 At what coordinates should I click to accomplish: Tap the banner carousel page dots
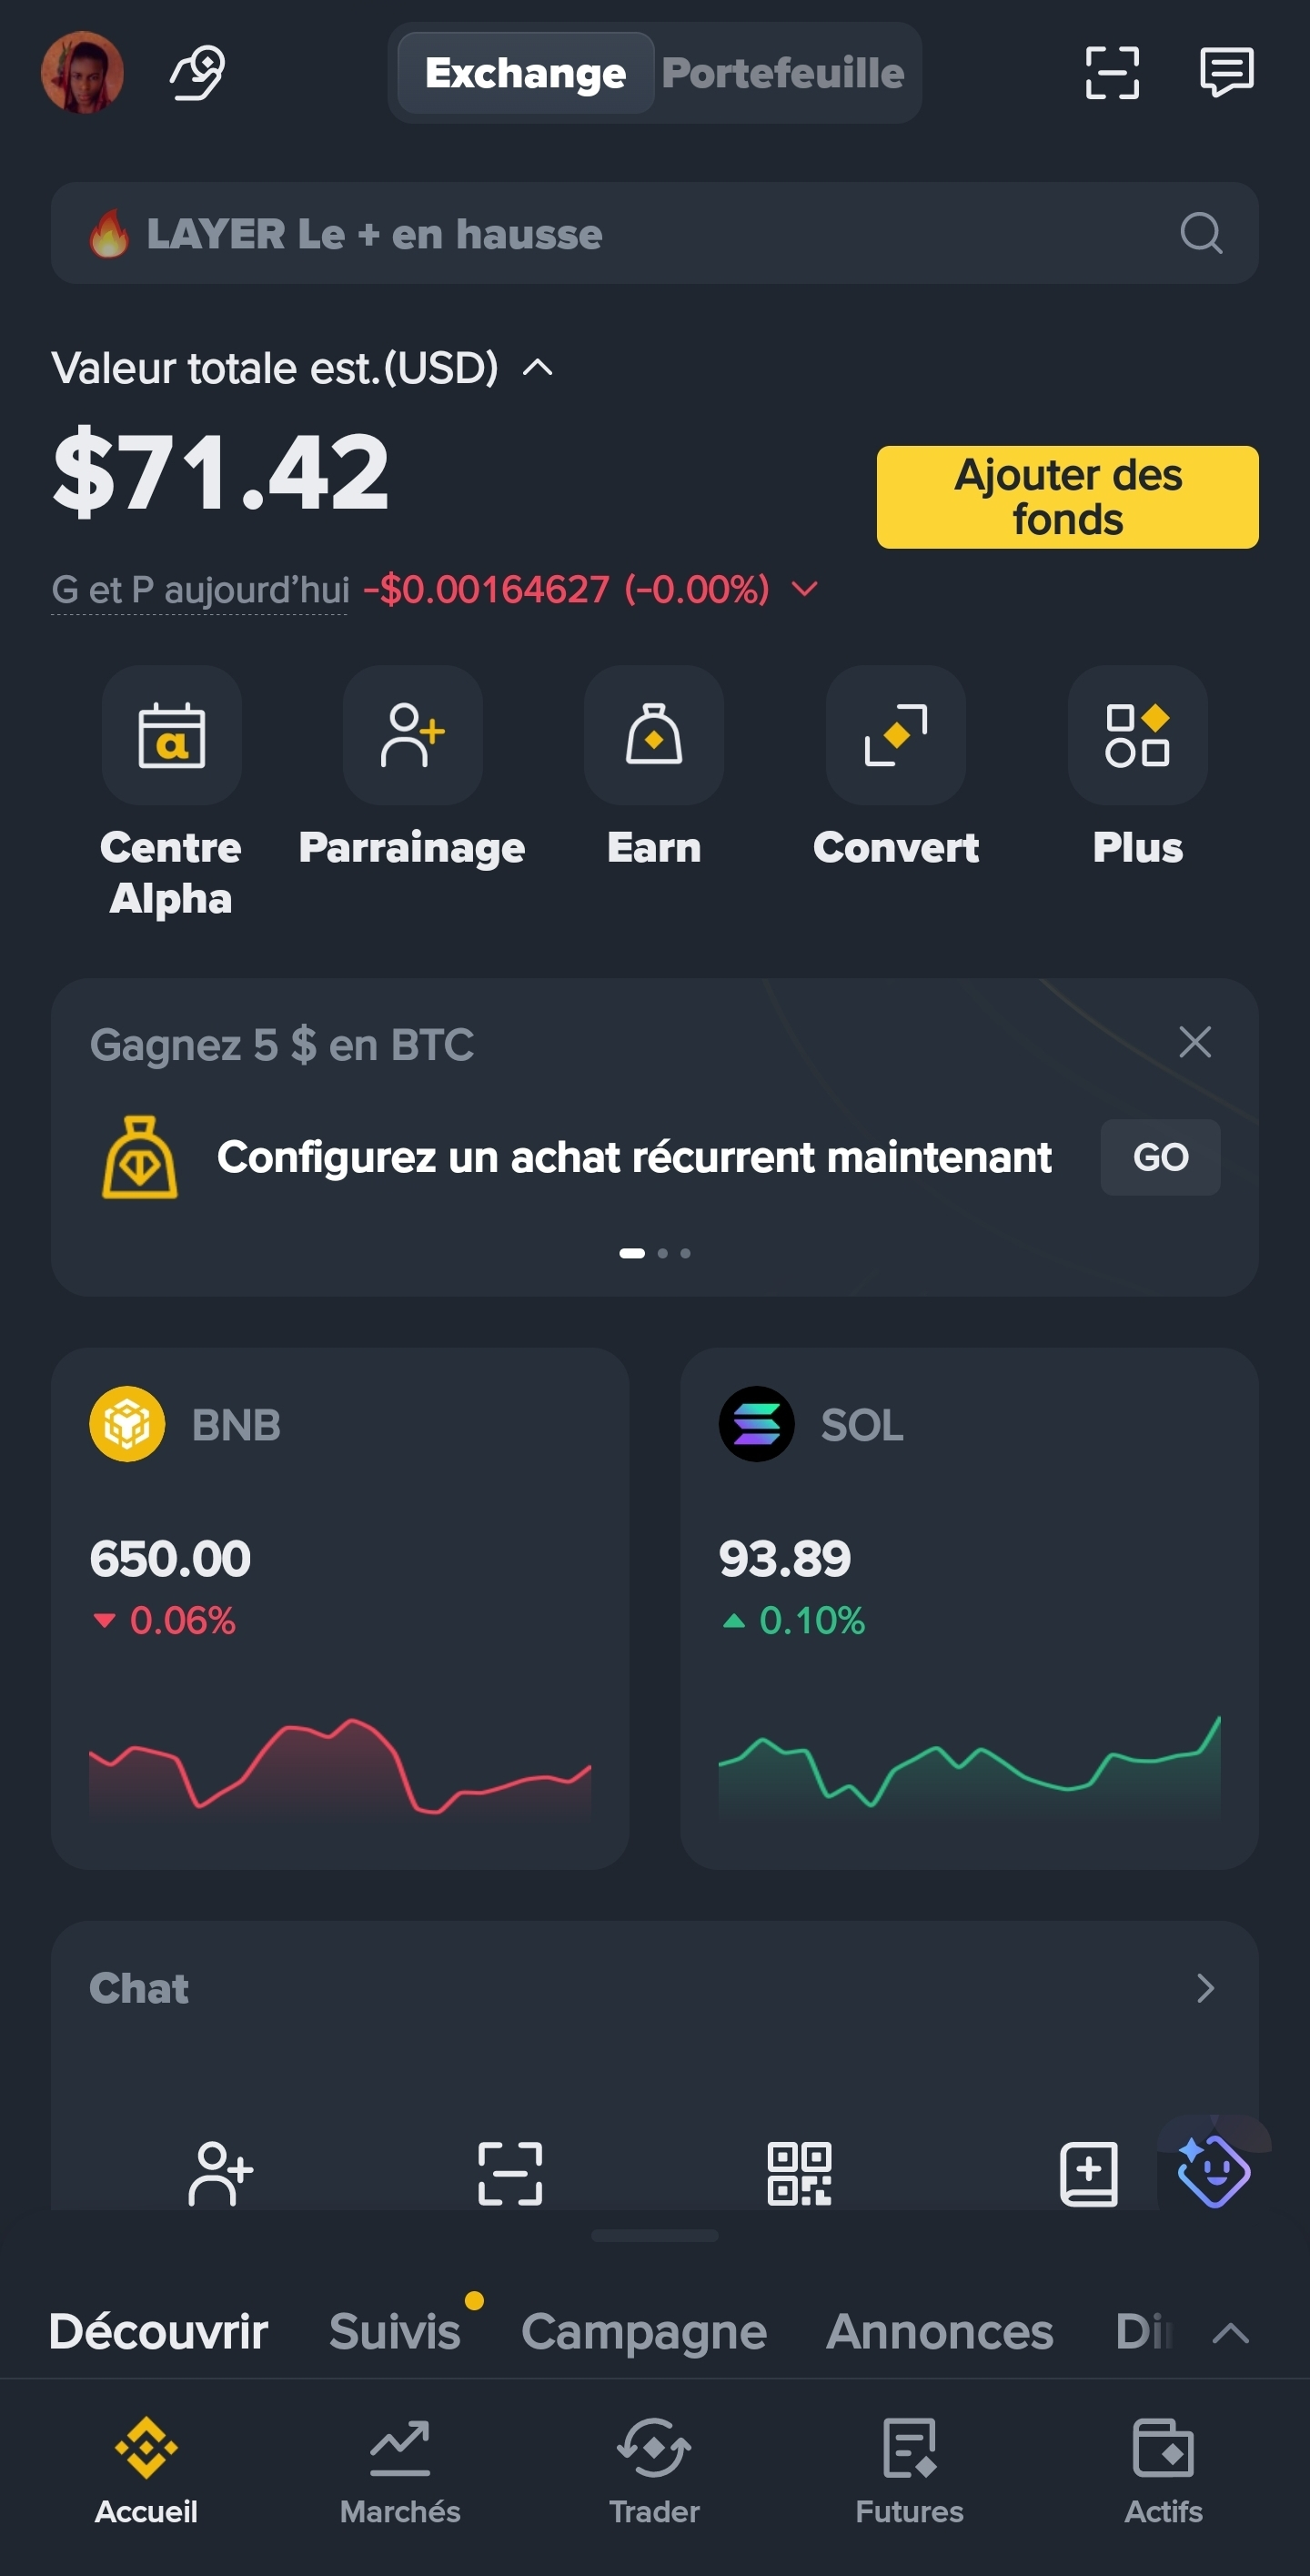654,1253
